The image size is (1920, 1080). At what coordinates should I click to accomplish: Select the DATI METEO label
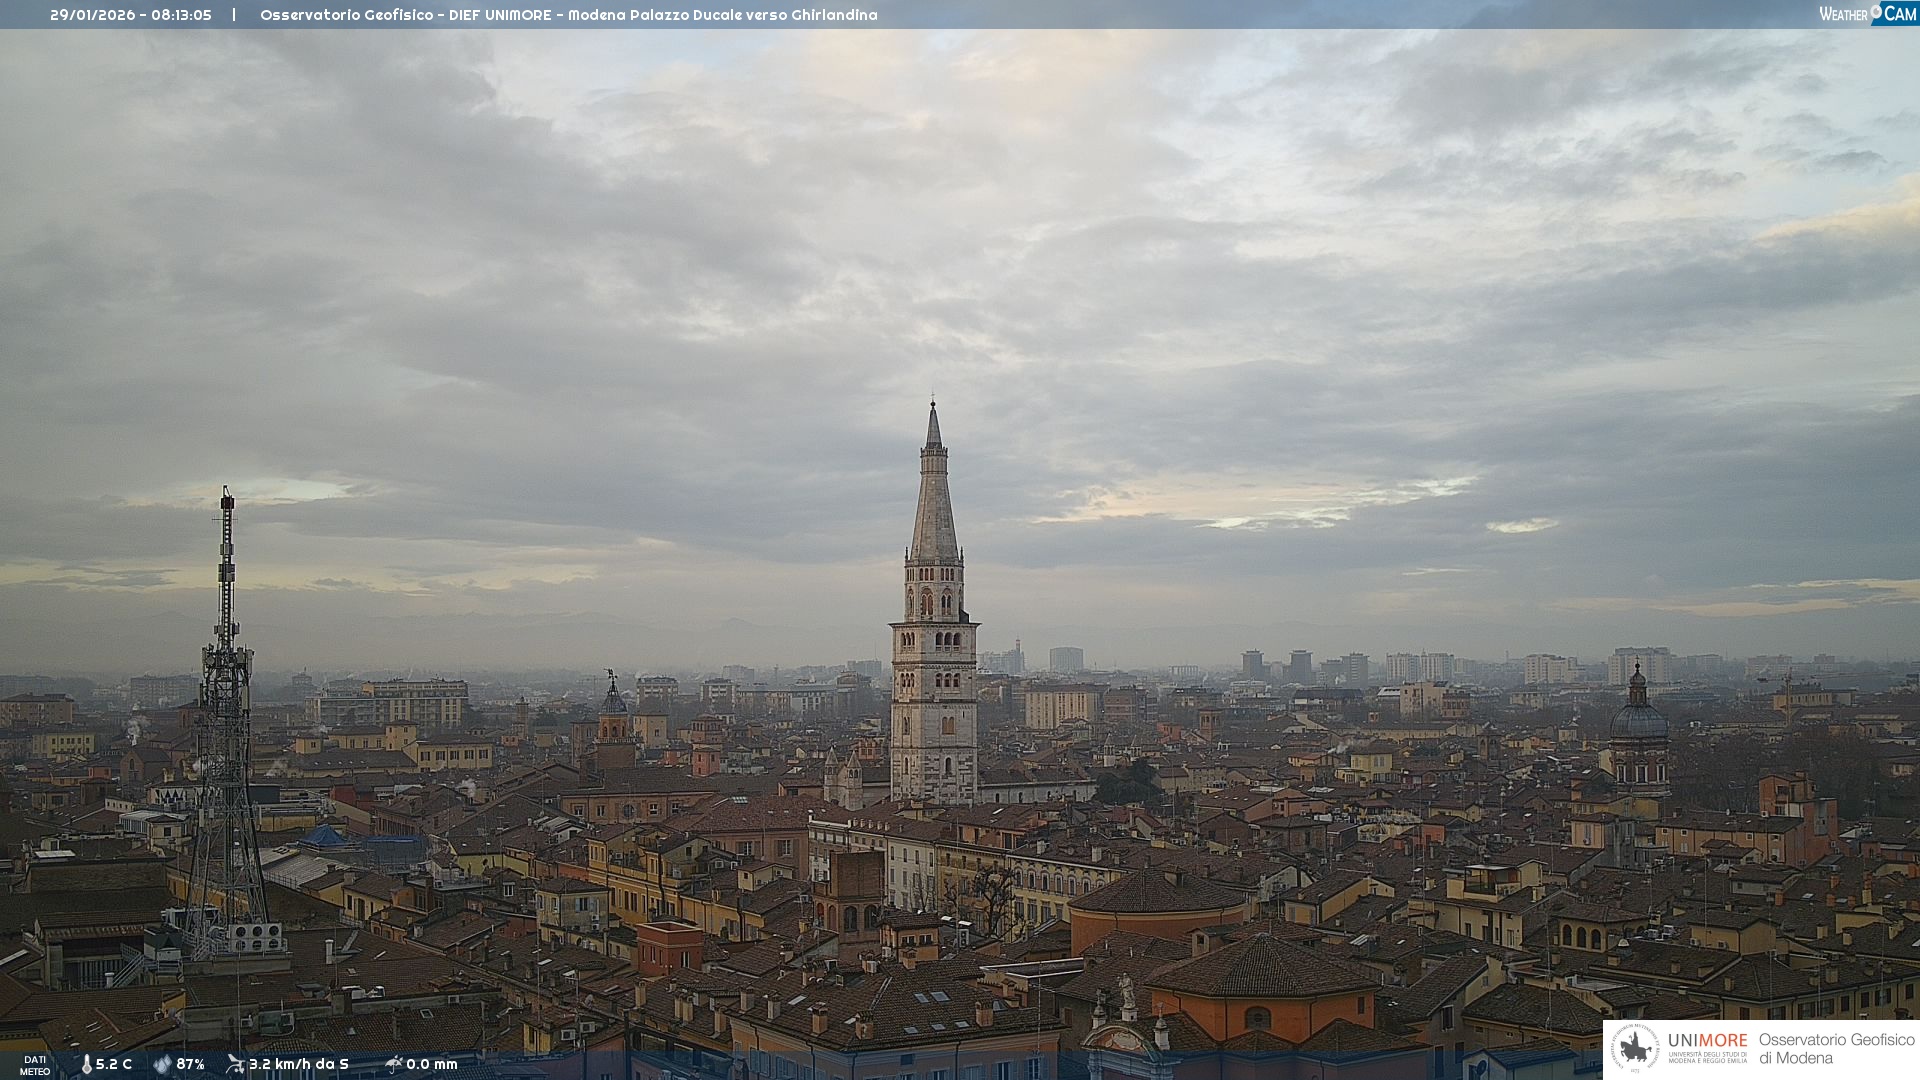point(35,1066)
